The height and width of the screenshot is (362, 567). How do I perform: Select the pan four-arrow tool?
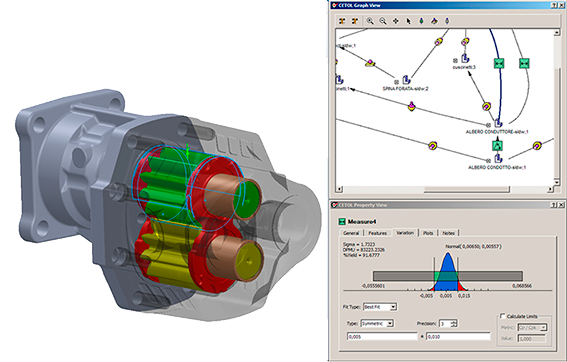(x=396, y=21)
